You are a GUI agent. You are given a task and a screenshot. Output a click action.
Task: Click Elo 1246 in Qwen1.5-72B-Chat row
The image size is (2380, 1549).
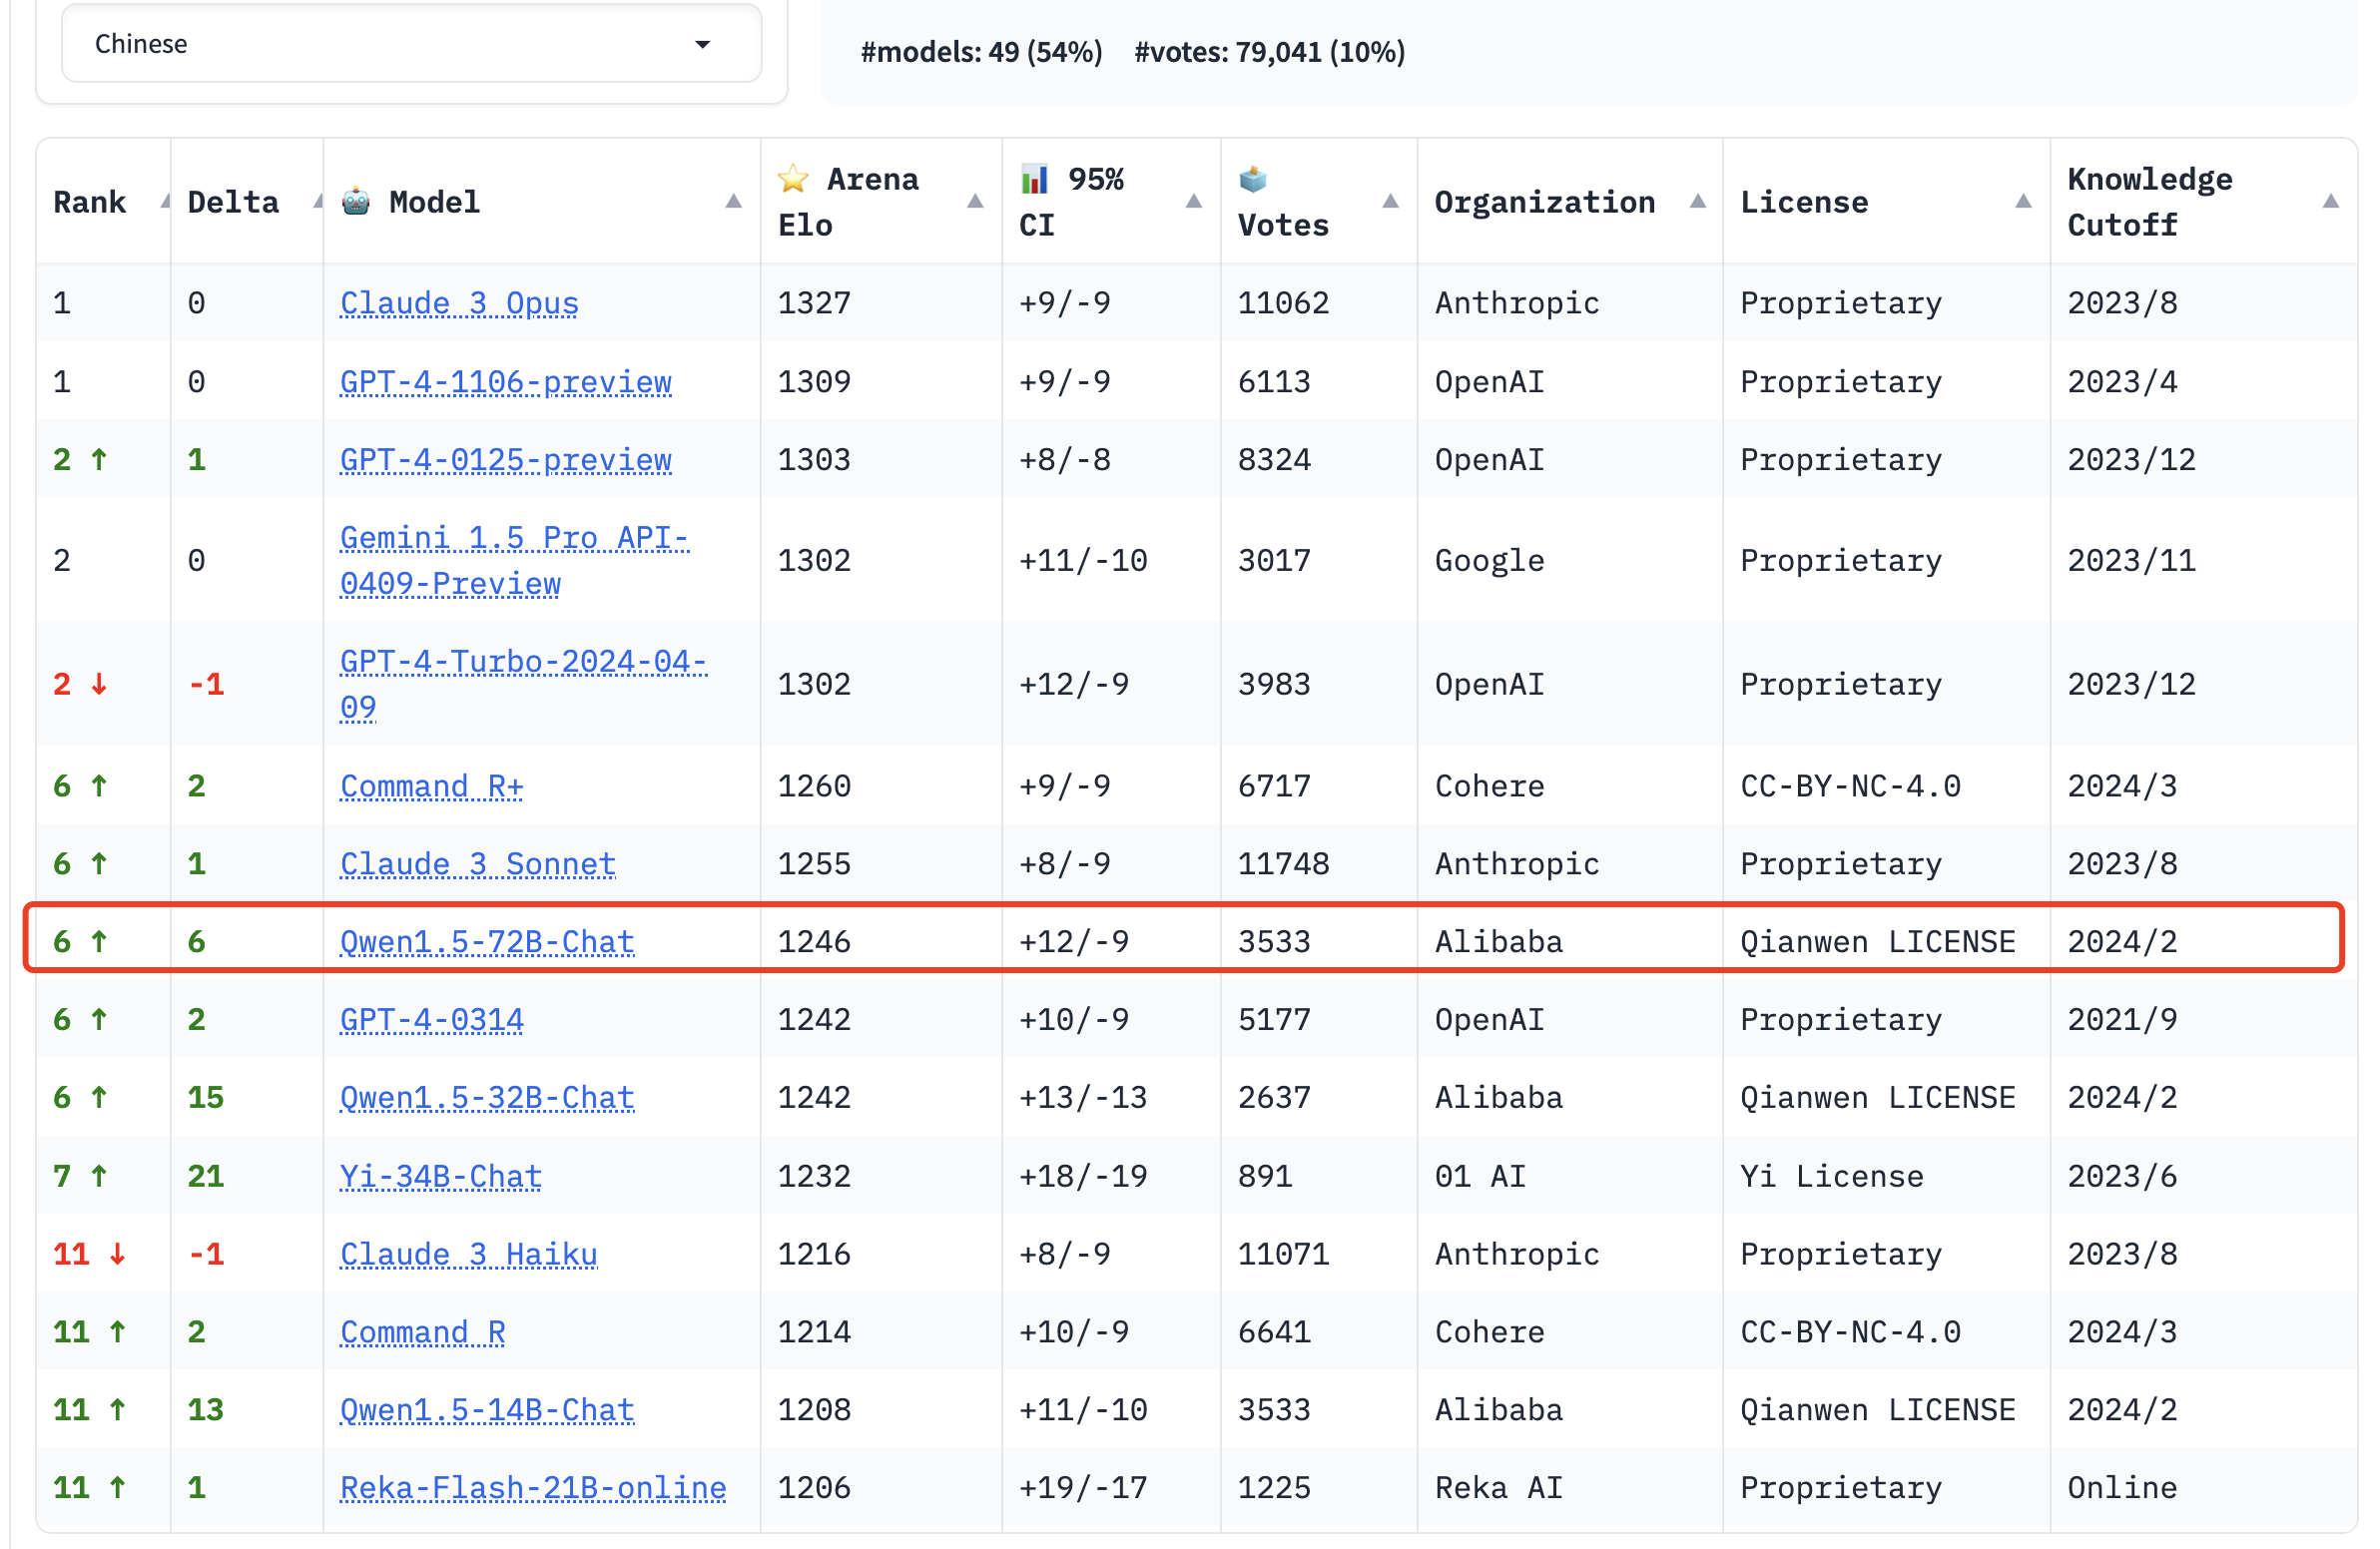[x=814, y=942]
